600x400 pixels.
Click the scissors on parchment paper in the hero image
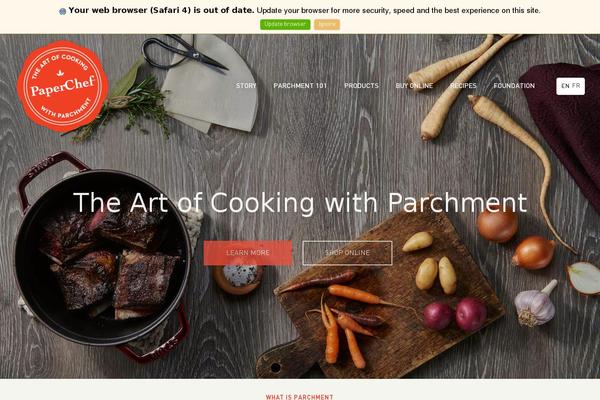184,54
